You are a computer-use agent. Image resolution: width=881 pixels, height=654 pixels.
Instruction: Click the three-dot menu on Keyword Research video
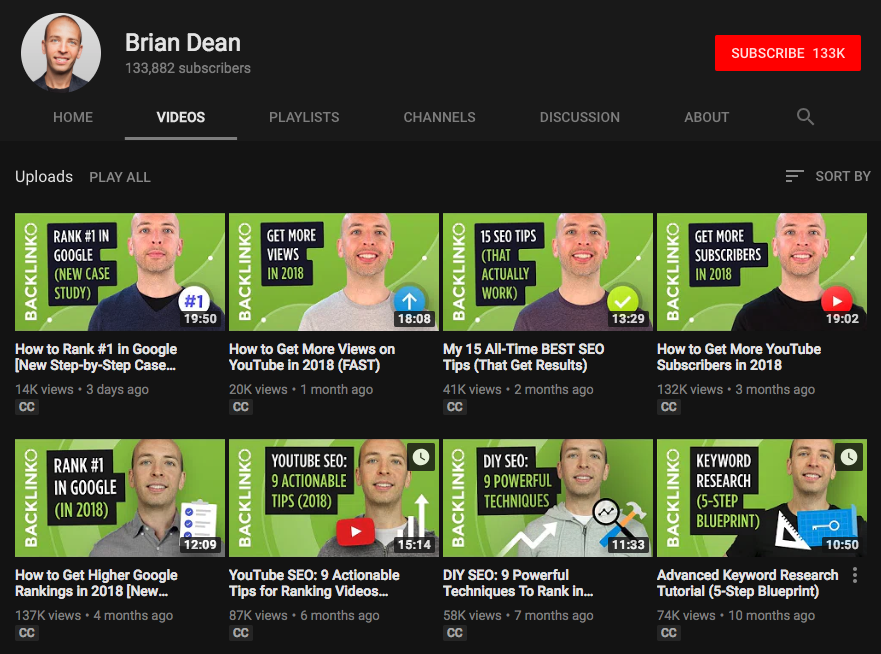coord(854,575)
